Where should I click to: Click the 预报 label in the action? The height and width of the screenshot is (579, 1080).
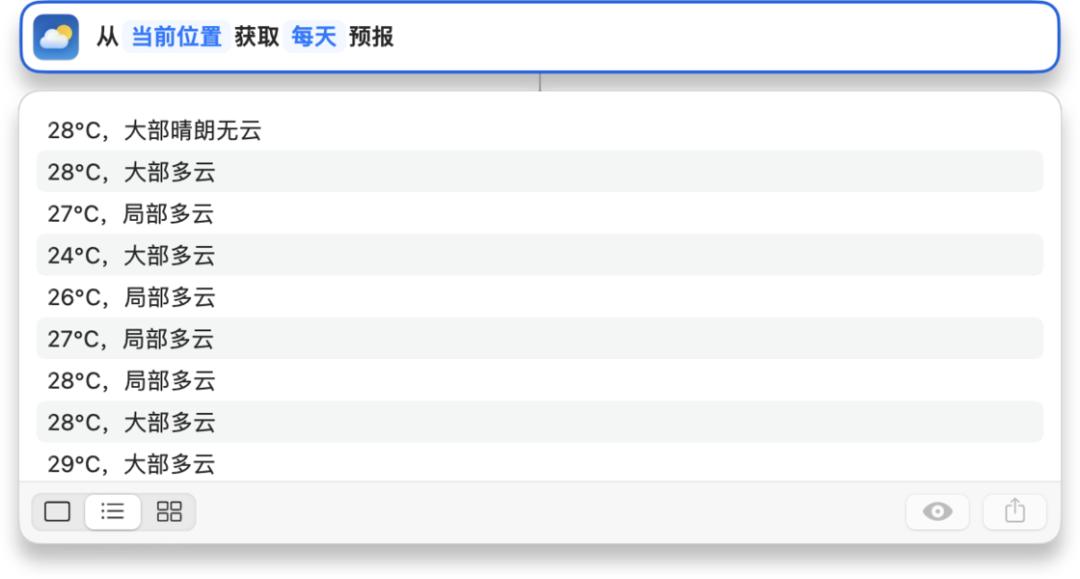pyautogui.click(x=371, y=37)
